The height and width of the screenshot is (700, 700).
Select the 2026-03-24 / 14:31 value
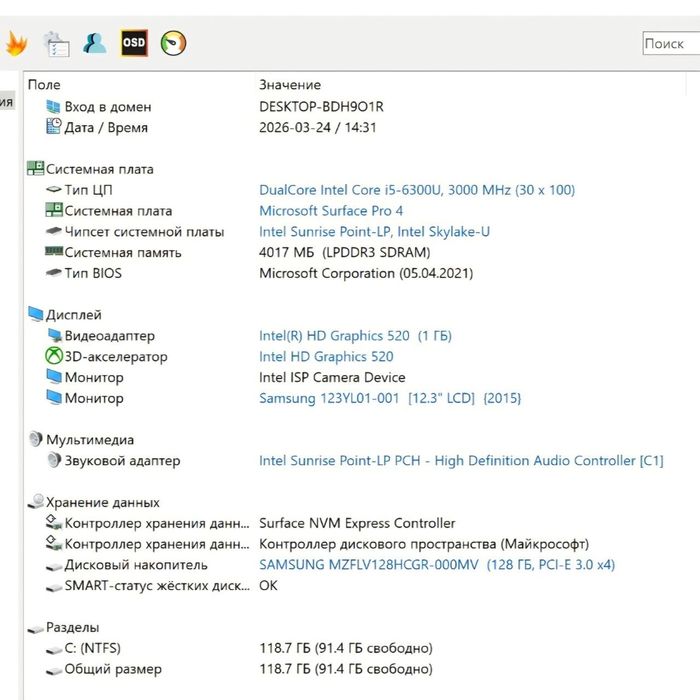tap(317, 127)
